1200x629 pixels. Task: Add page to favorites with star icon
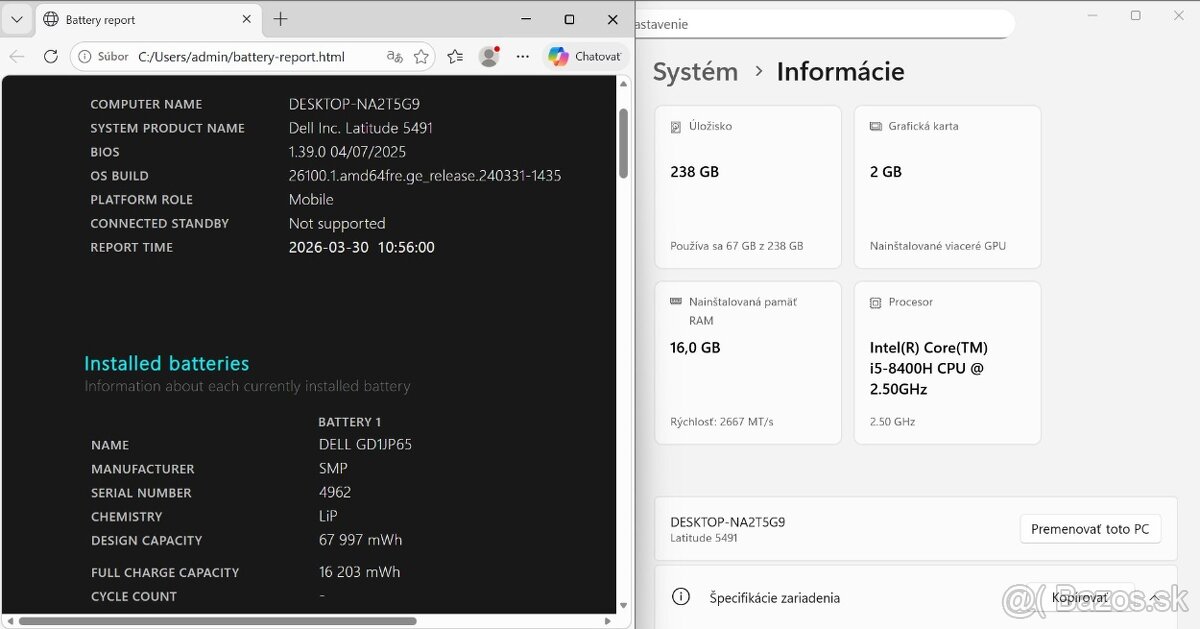click(422, 57)
